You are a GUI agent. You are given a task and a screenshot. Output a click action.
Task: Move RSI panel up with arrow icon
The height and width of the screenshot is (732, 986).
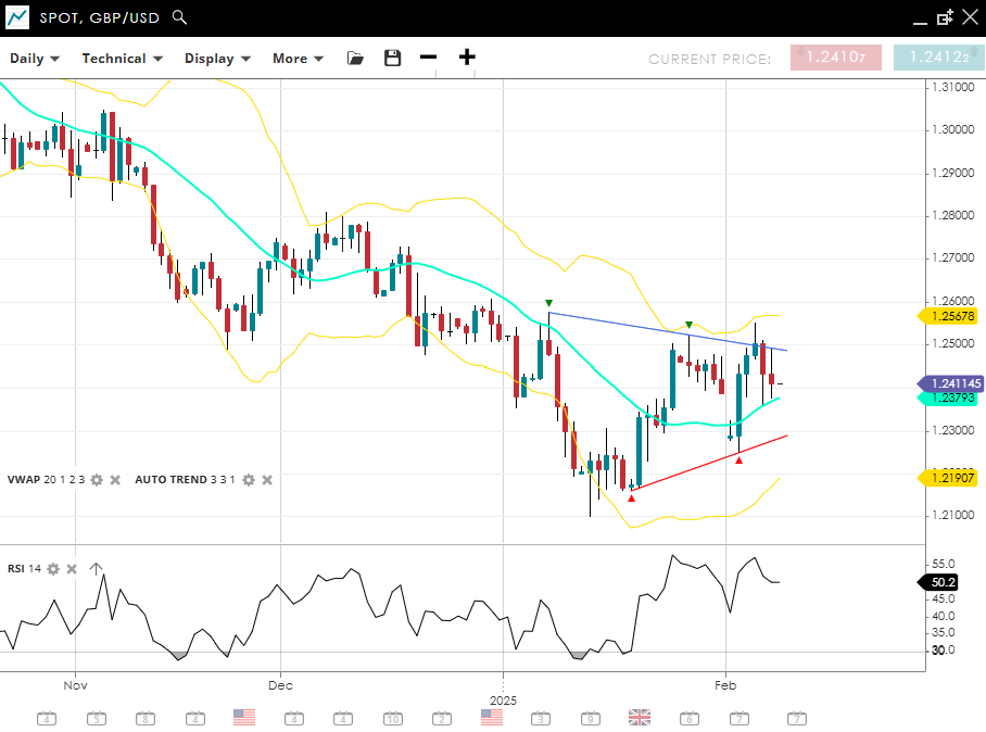tap(96, 569)
